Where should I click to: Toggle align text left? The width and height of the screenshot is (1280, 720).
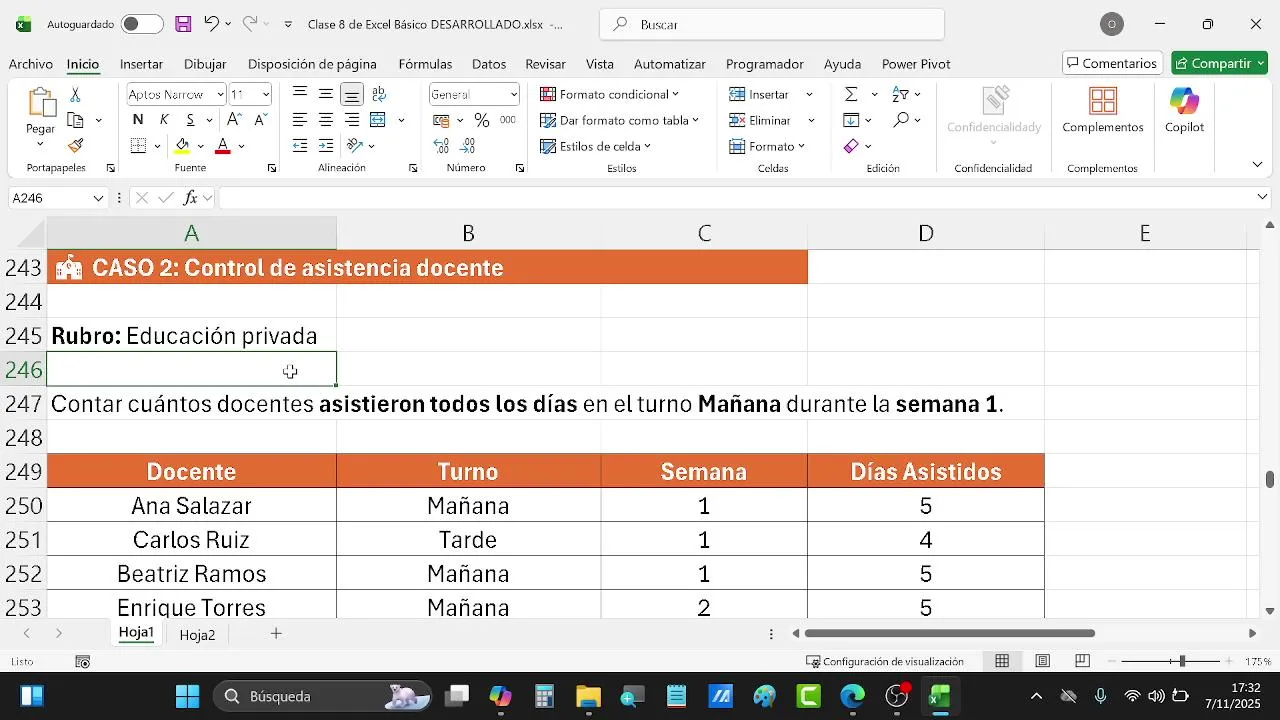pyautogui.click(x=300, y=120)
